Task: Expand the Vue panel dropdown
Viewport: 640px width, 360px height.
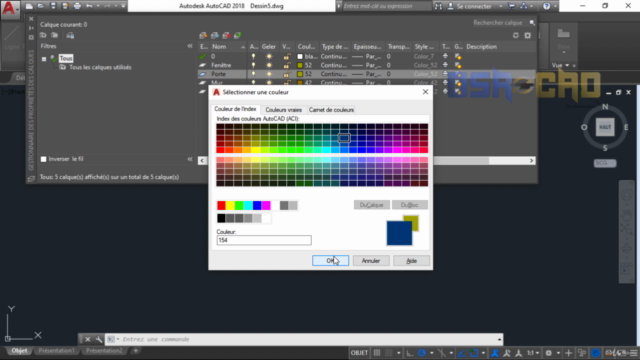Action: [567, 65]
